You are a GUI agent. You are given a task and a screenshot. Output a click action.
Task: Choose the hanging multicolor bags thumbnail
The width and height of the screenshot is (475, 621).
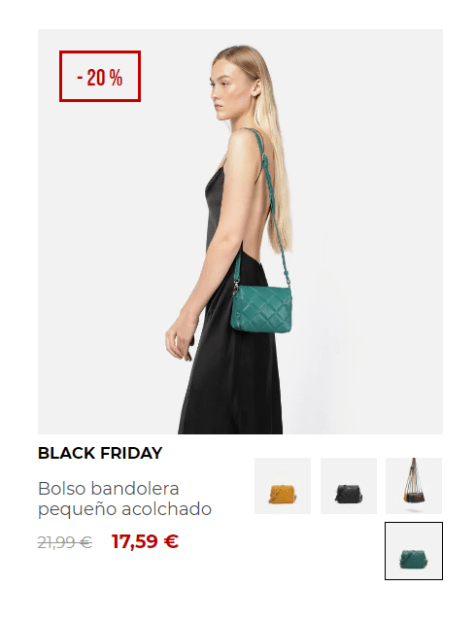click(414, 486)
